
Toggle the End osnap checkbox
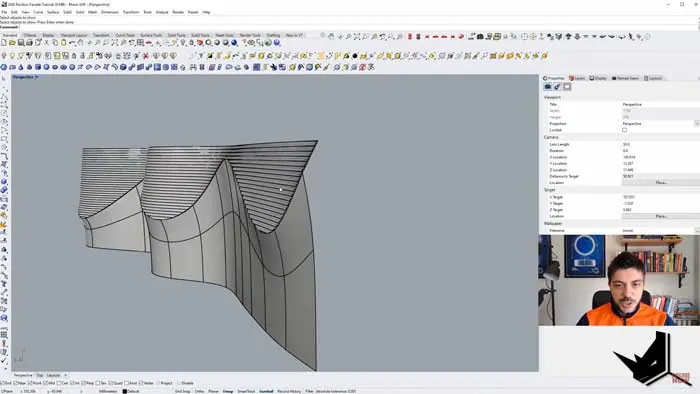[2, 383]
